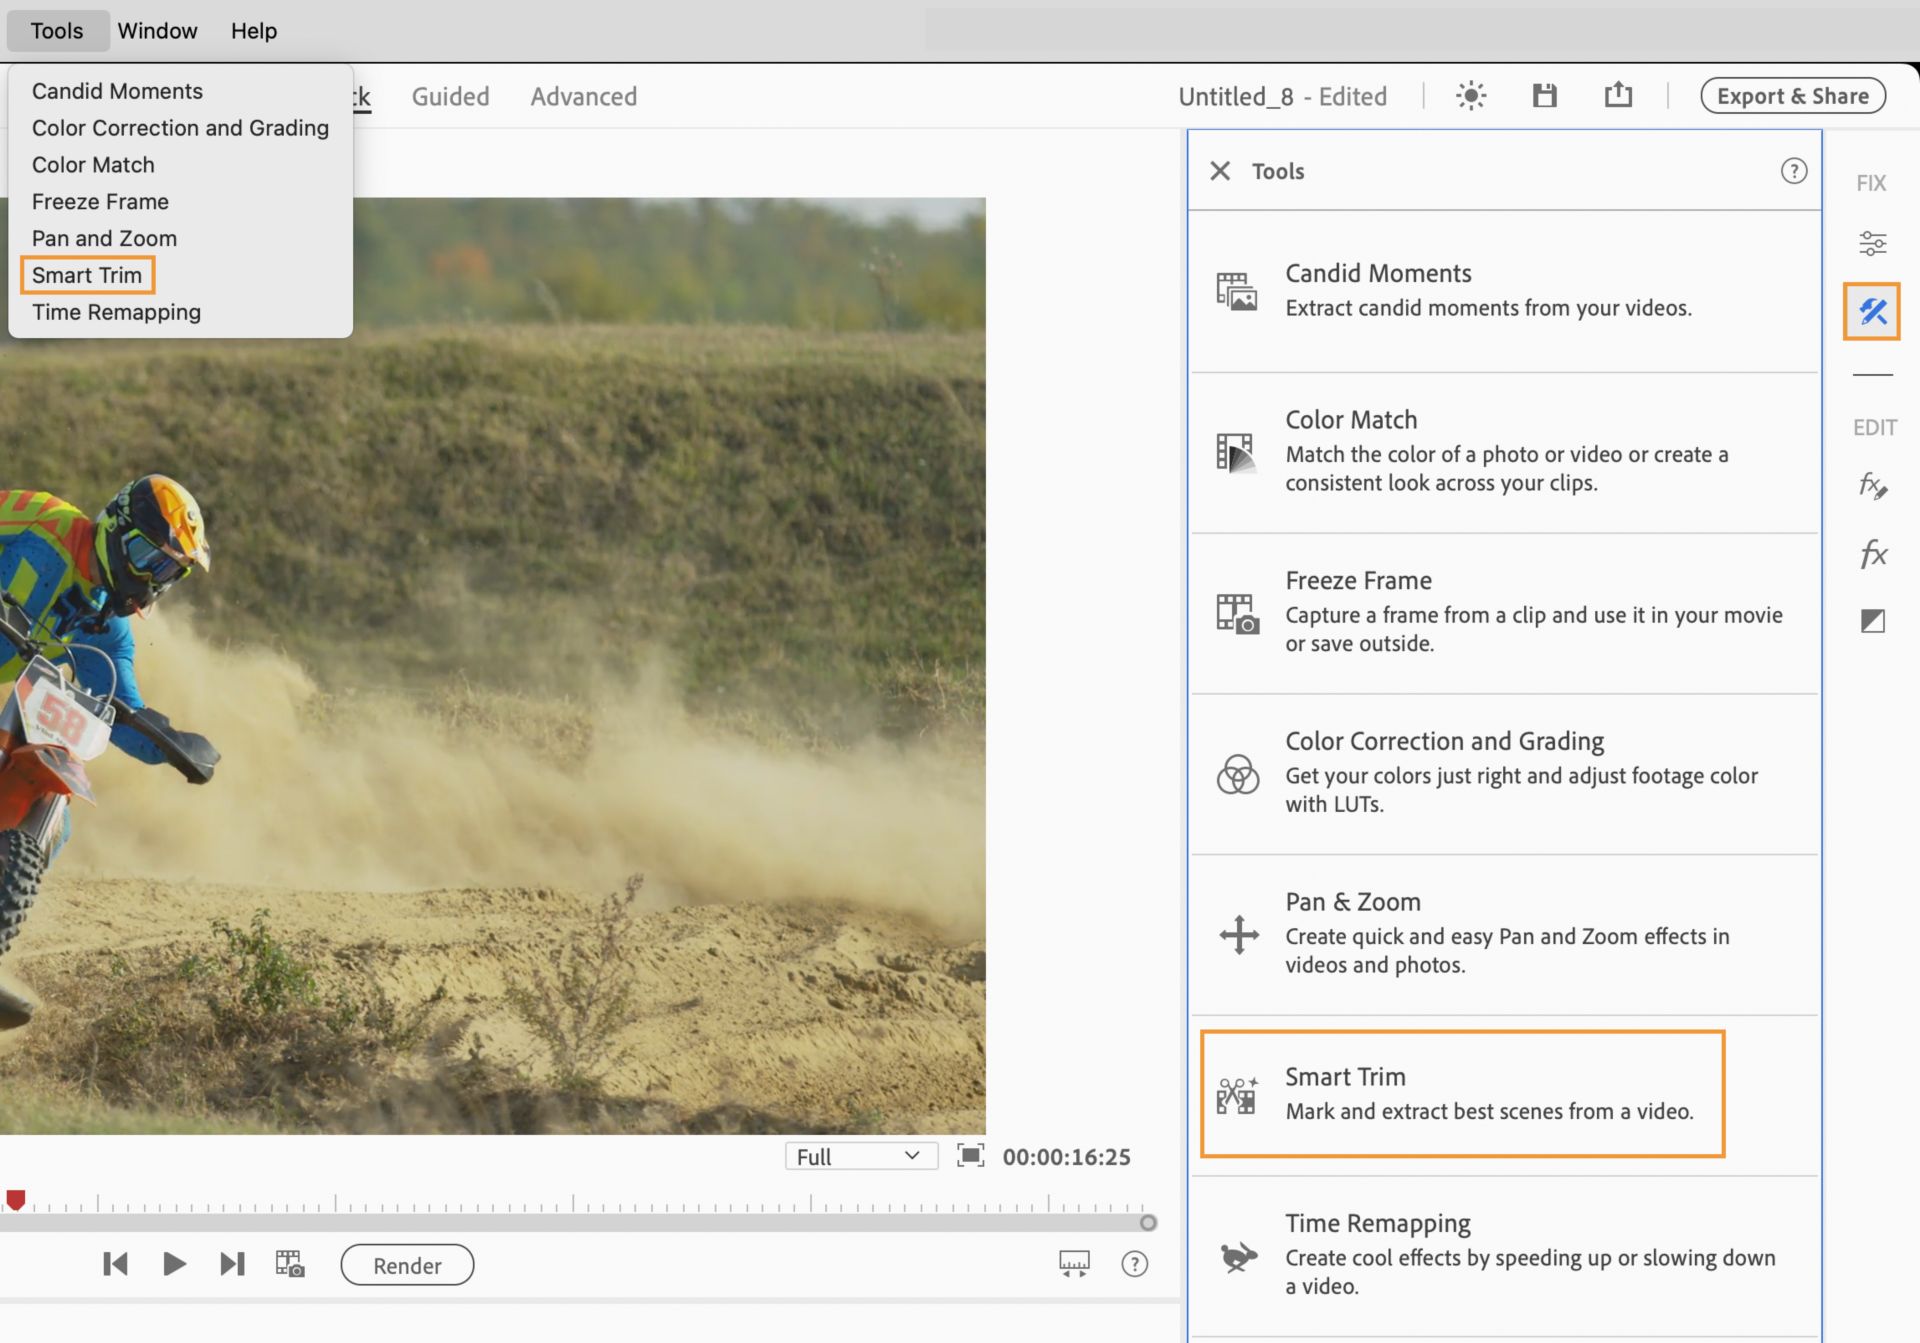Click the Smart Trim tool icon
1920x1343 pixels.
pyautogui.click(x=1236, y=1092)
